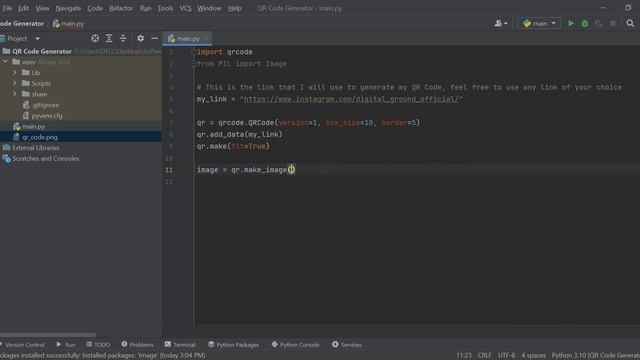Expand the share folder
This screenshot has height=360, width=640.
point(15,94)
